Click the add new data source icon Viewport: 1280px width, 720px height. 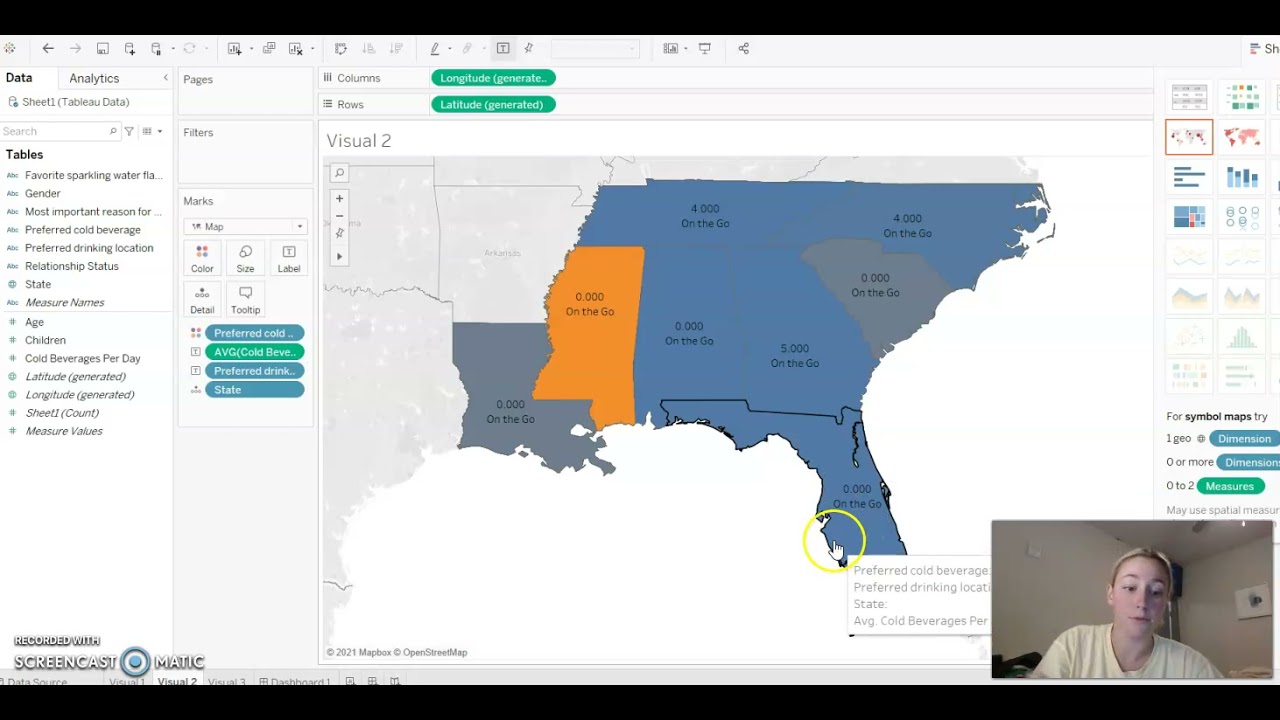(x=129, y=48)
